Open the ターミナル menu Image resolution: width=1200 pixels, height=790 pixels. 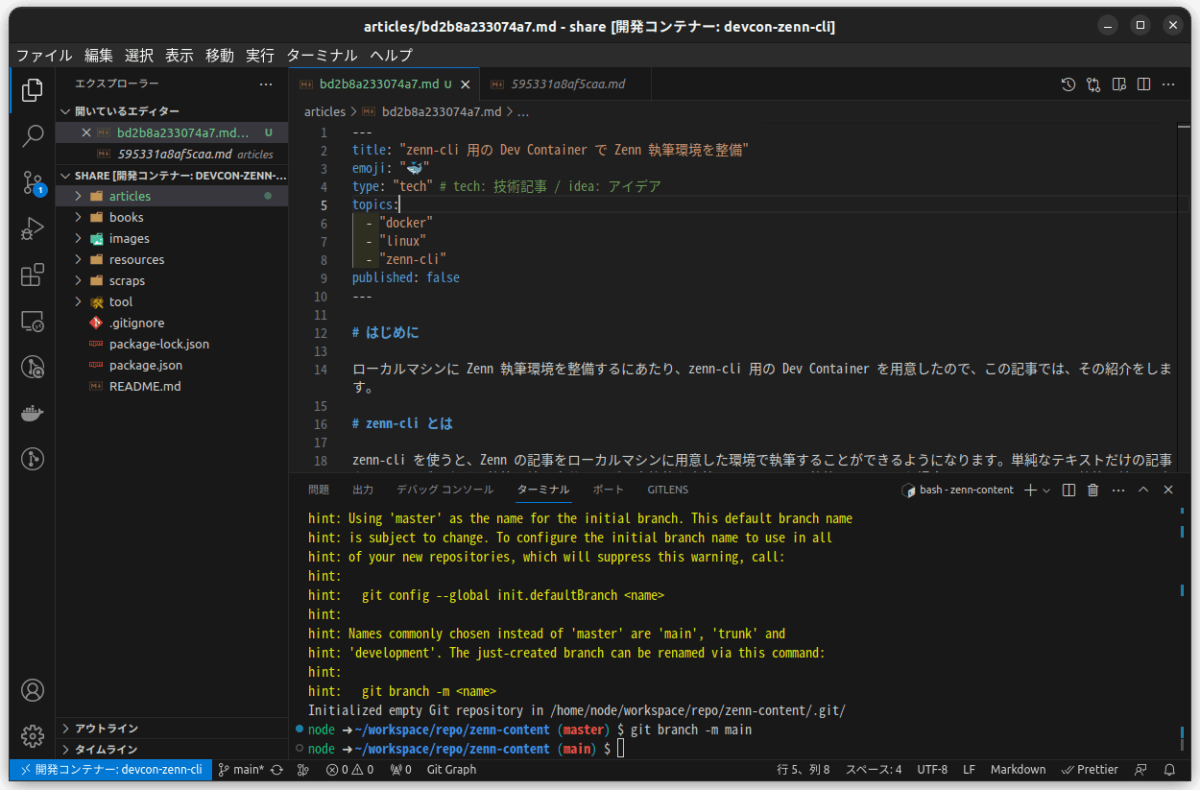(x=321, y=55)
